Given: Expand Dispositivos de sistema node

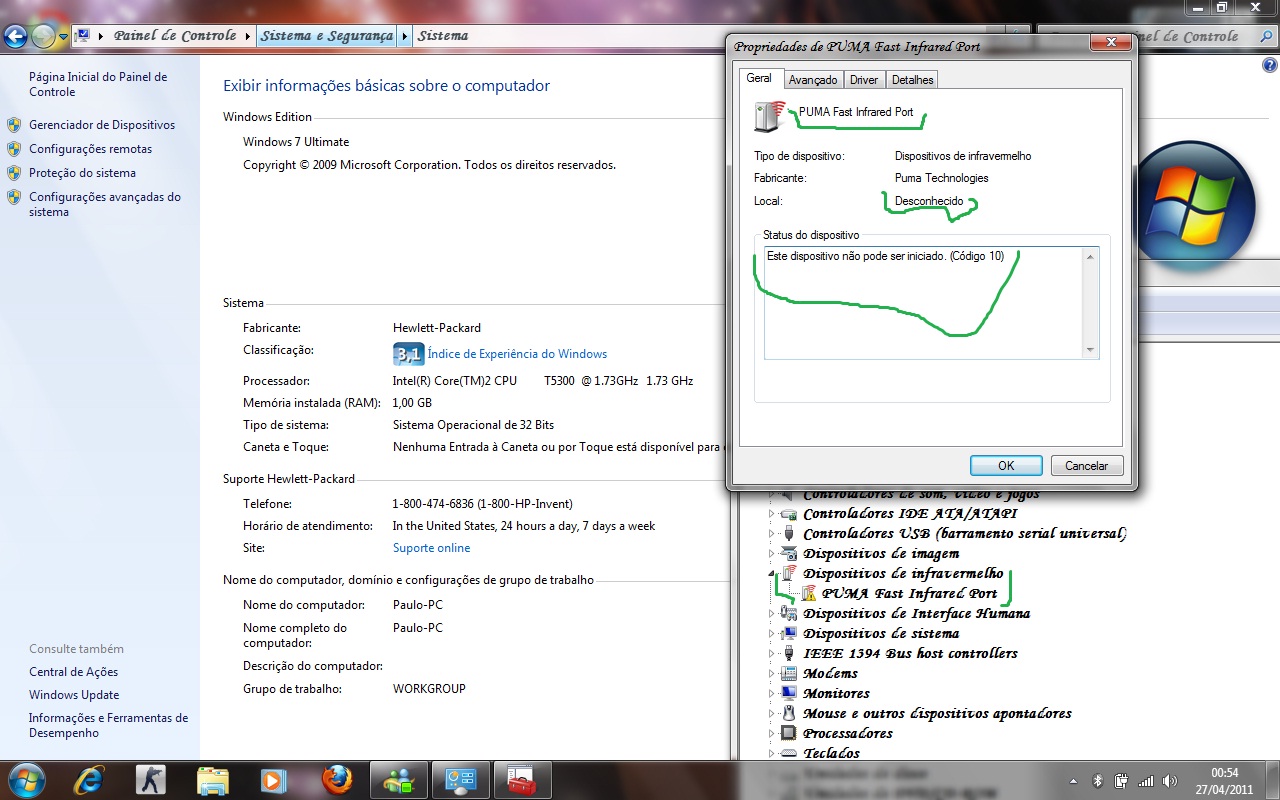Looking at the screenshot, I should tap(771, 634).
